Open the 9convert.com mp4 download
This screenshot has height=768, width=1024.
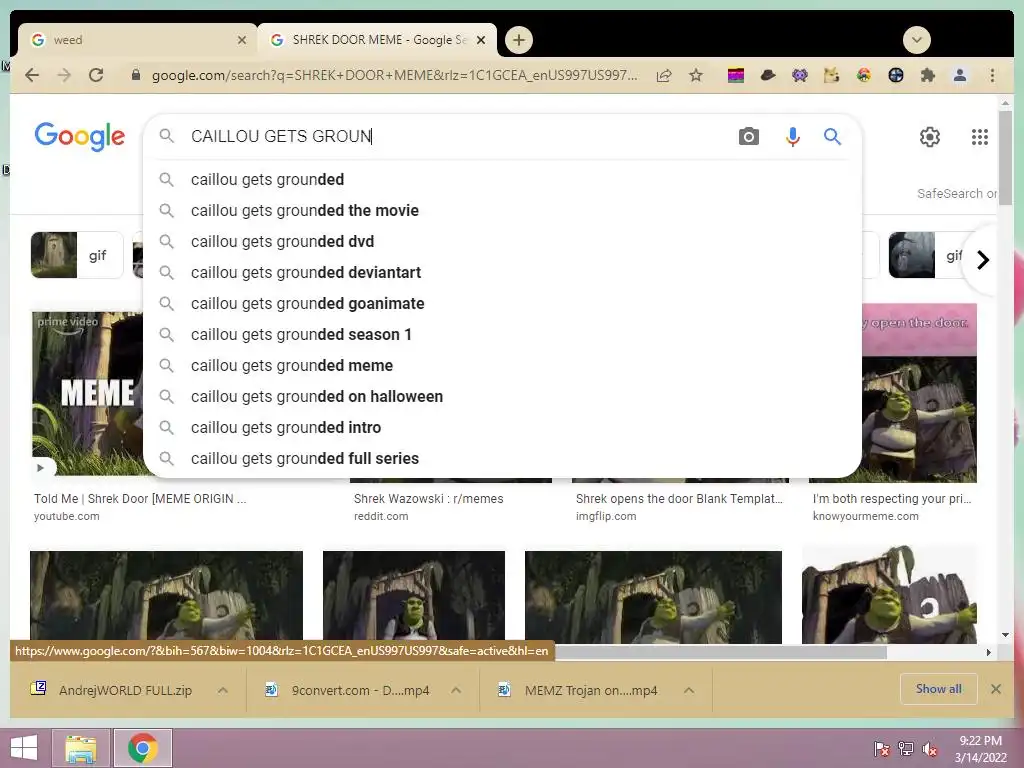tap(349, 690)
